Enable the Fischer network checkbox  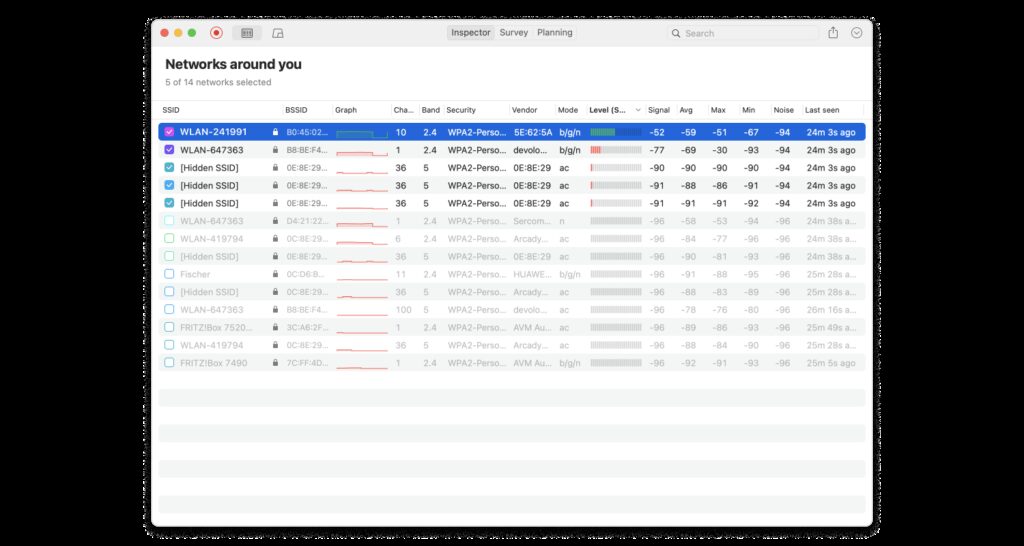[x=169, y=274]
